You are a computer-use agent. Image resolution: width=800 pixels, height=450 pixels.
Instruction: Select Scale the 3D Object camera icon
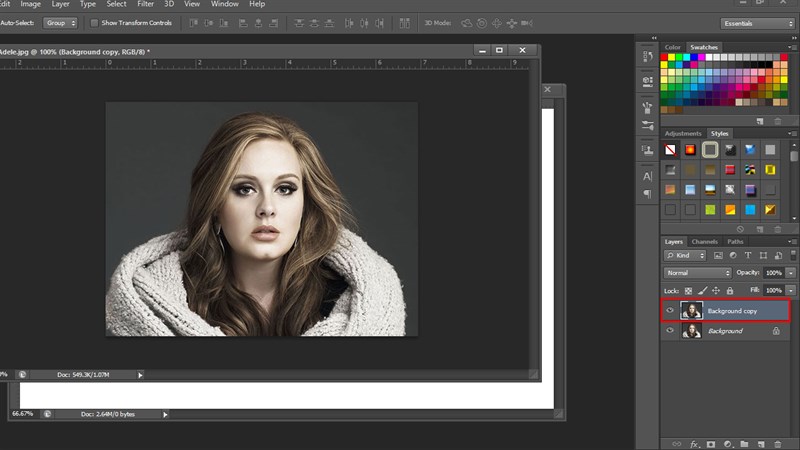coord(527,23)
